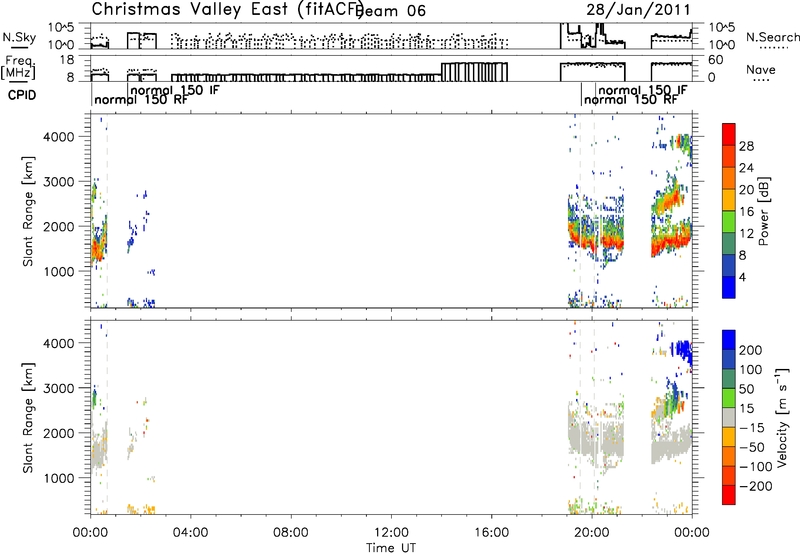Click the 'Power [dB]' colorbar label
This screenshot has height=554, width=800.
pyautogui.click(x=764, y=211)
